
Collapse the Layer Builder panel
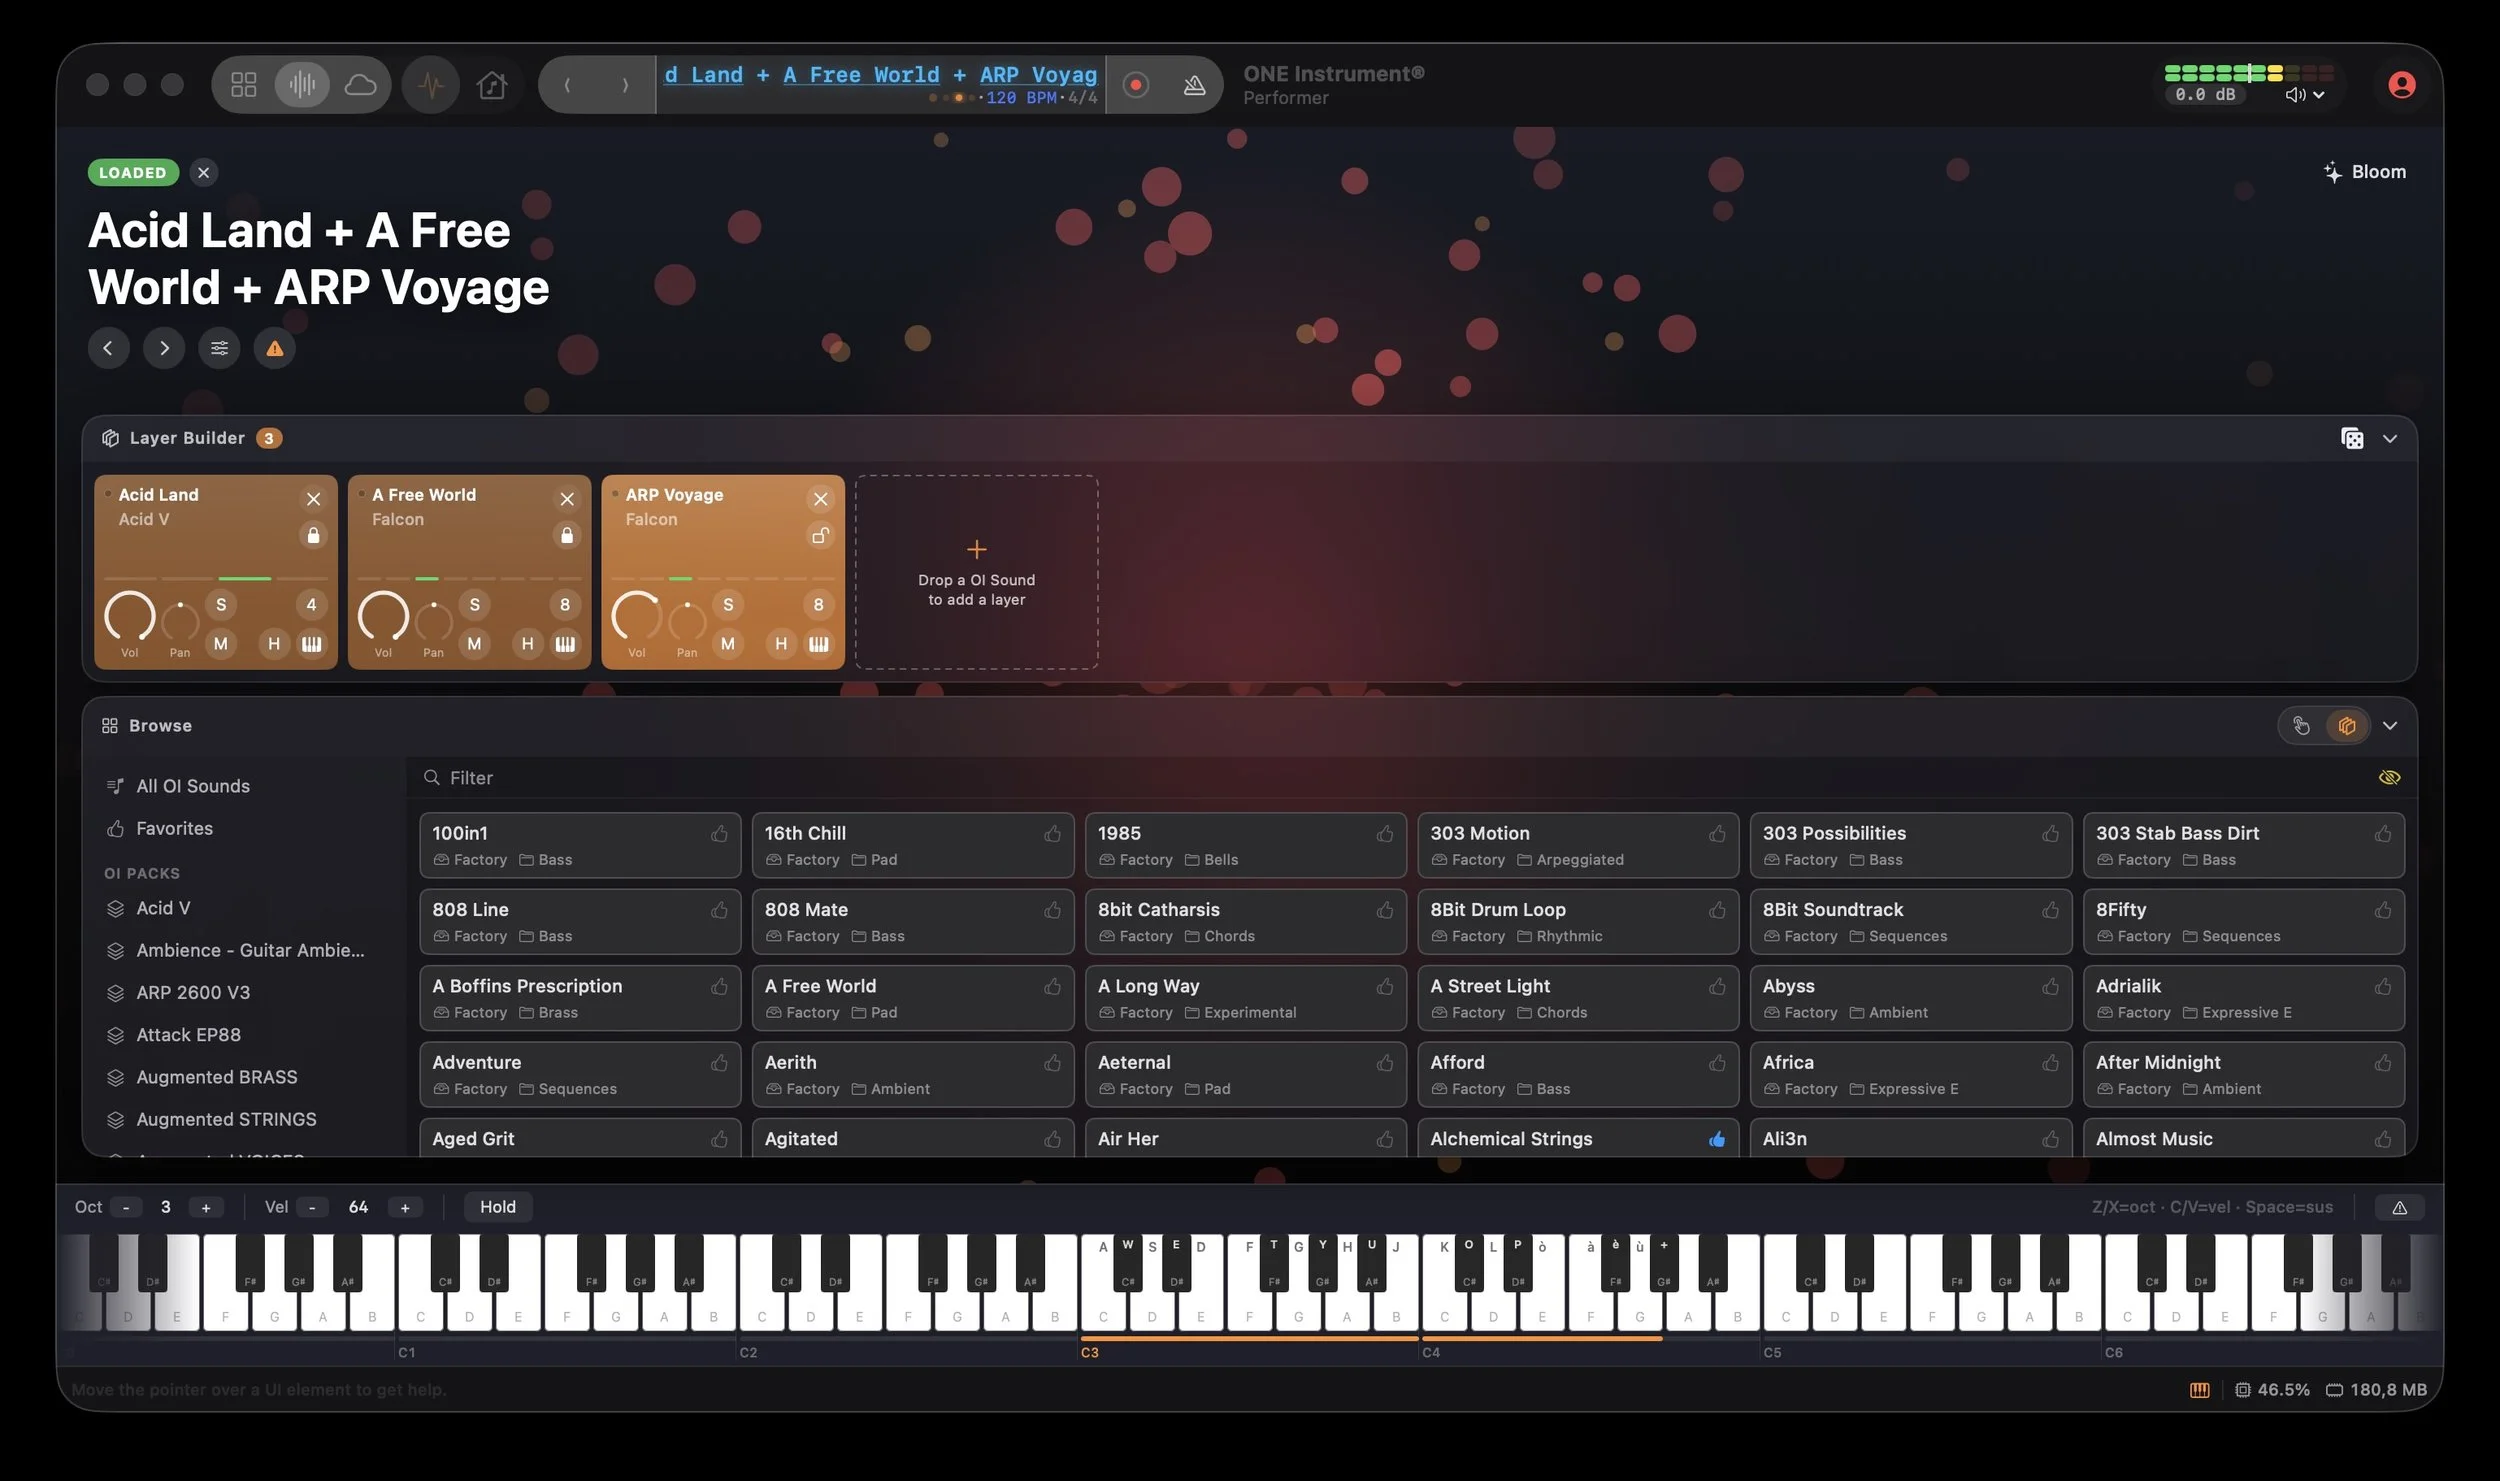click(2390, 438)
